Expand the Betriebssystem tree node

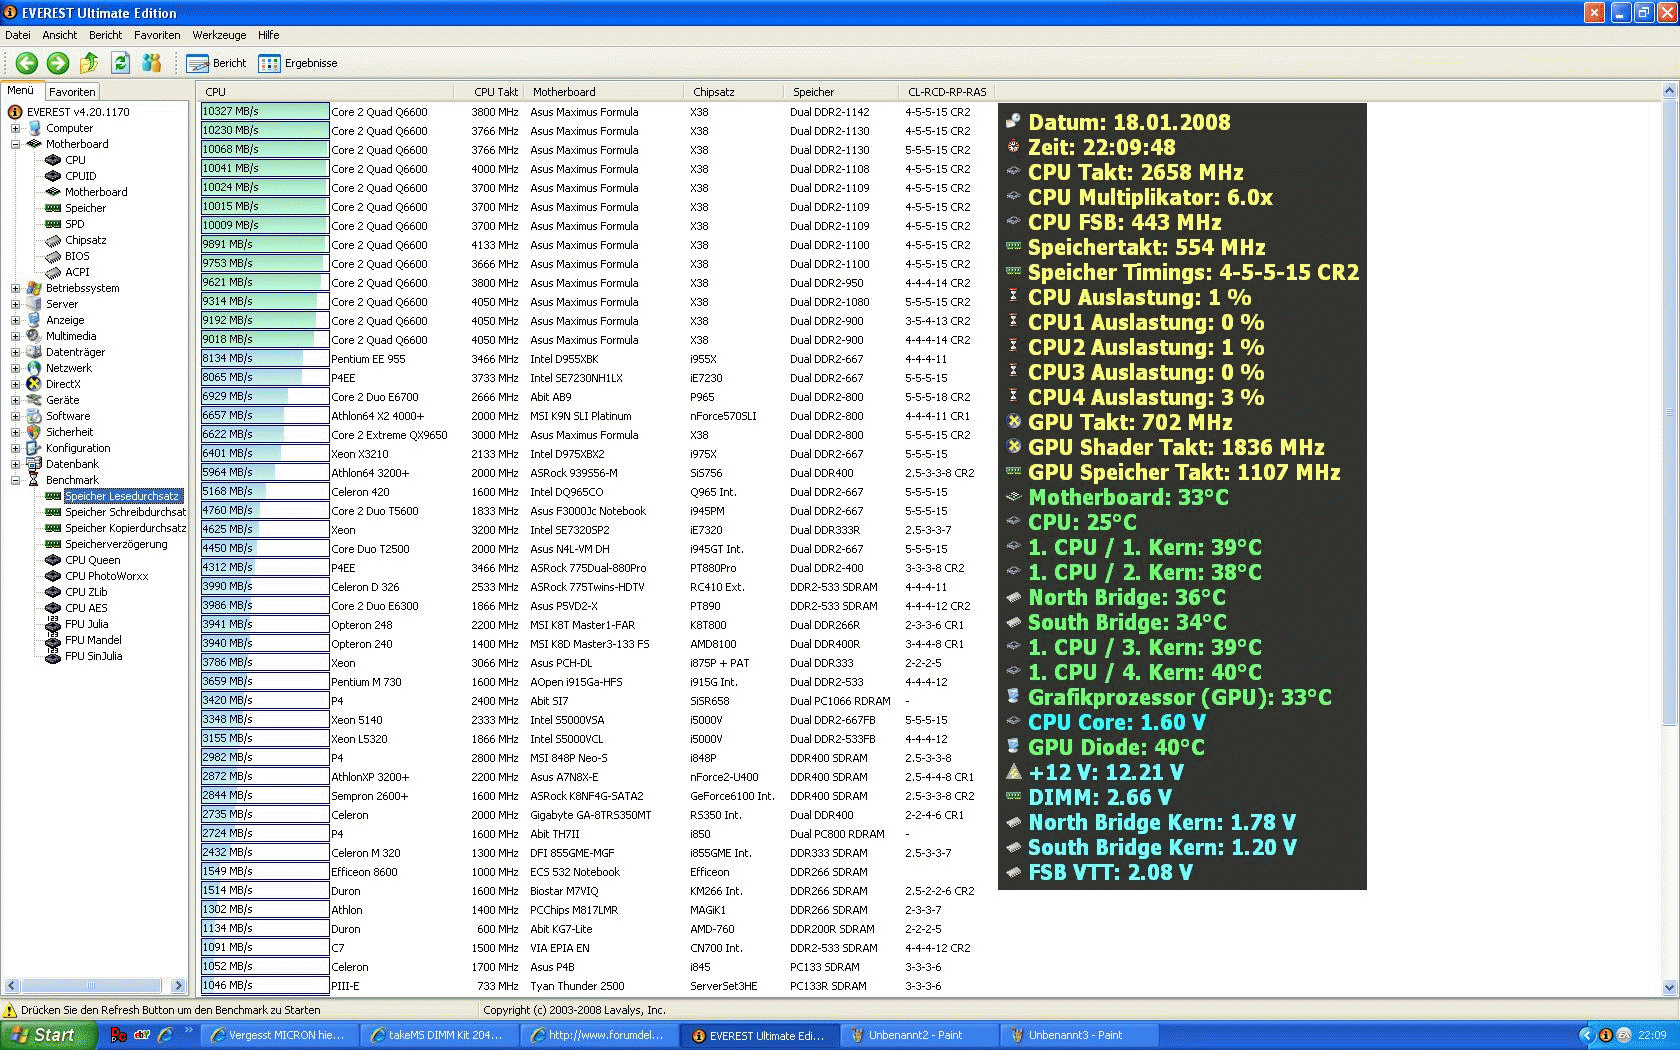pyautogui.click(x=15, y=288)
